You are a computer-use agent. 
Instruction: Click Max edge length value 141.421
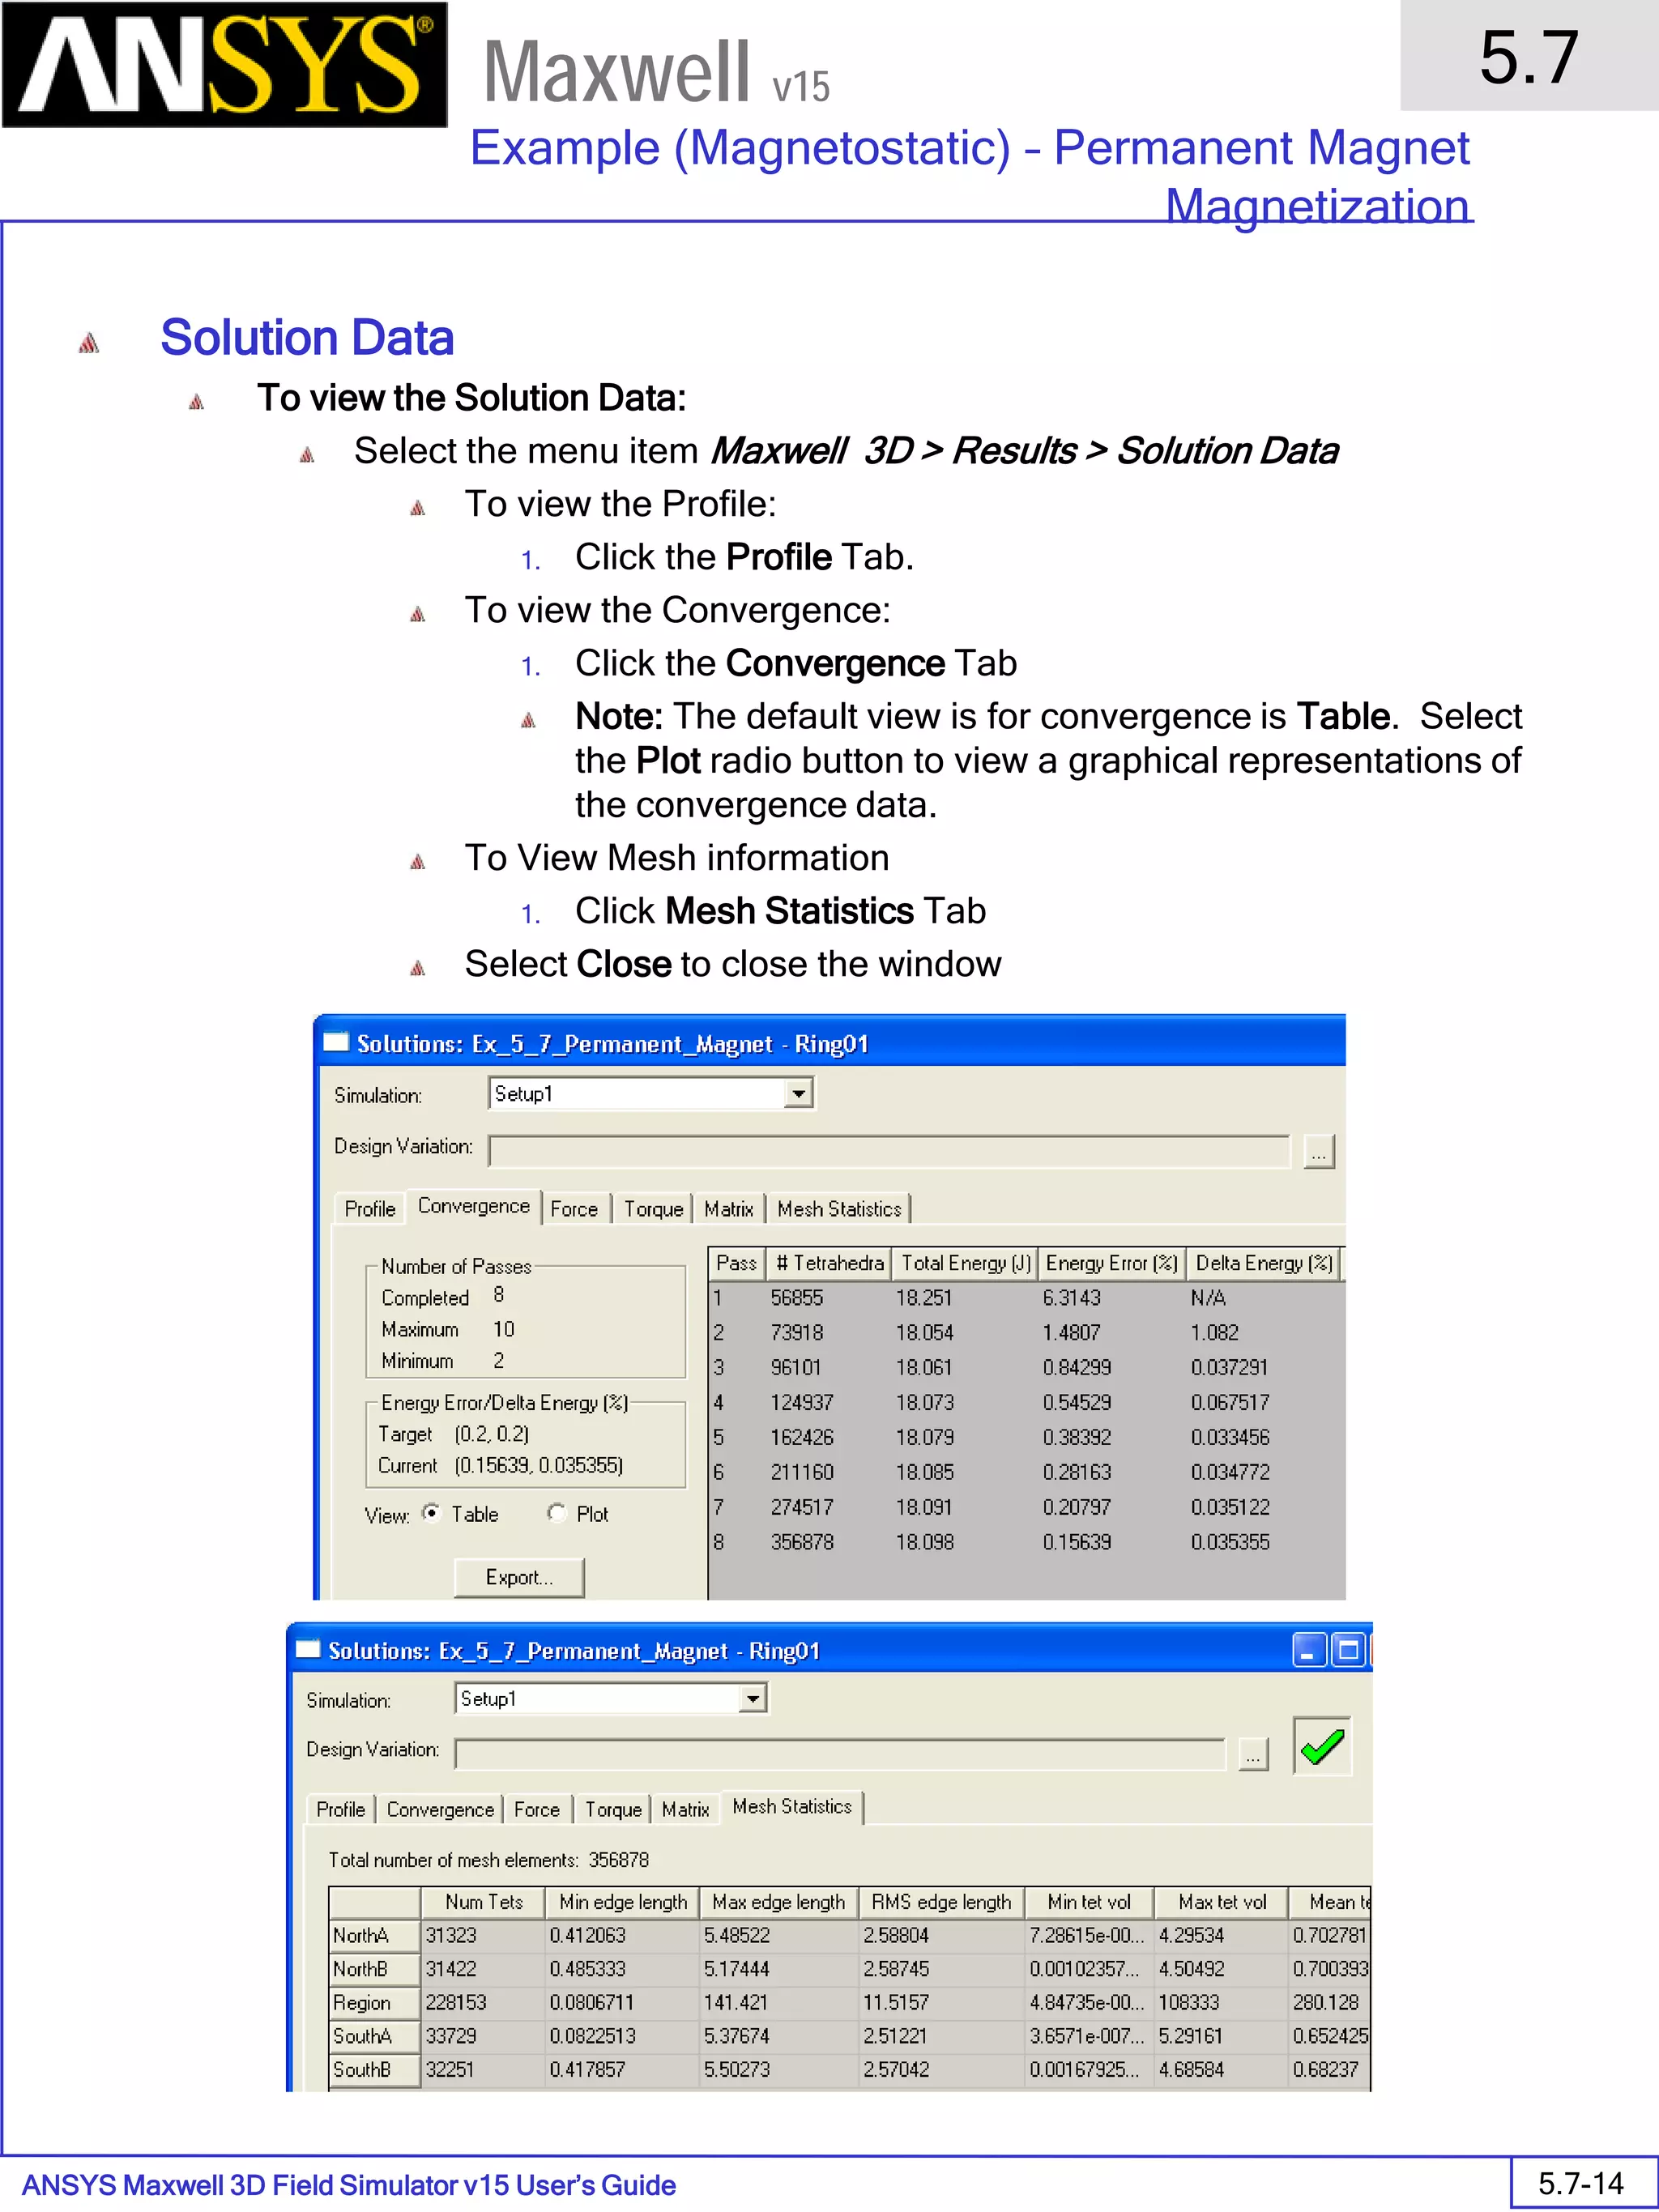coord(735,2002)
